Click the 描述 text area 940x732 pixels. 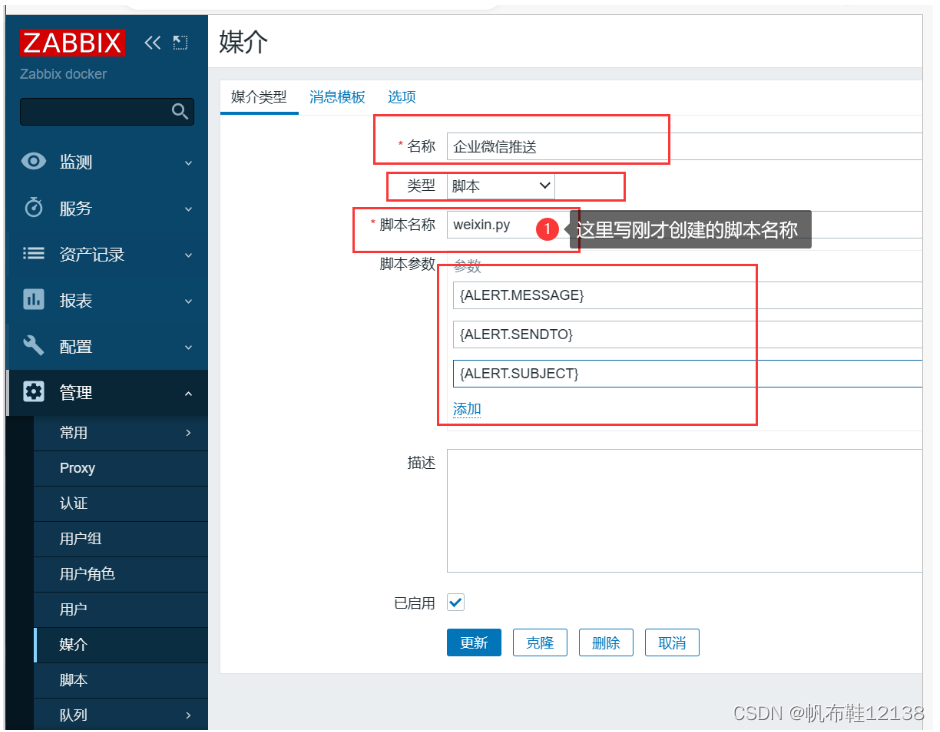684,511
